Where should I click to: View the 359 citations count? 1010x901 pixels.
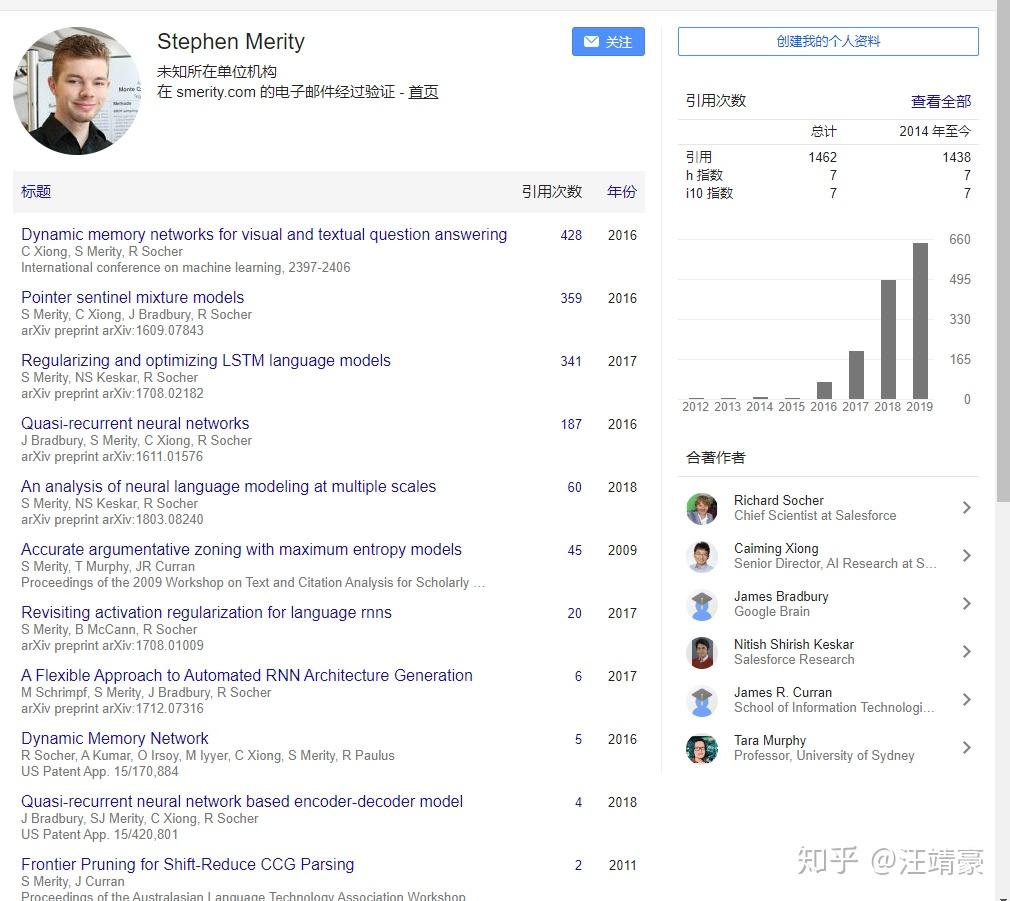pos(571,299)
